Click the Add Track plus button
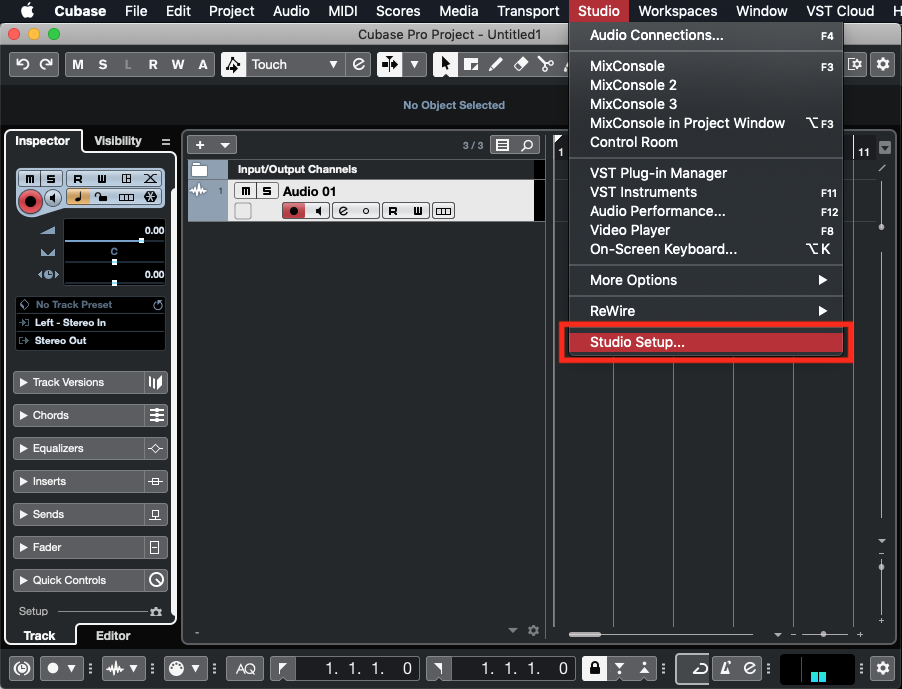This screenshot has width=902, height=689. click(200, 145)
